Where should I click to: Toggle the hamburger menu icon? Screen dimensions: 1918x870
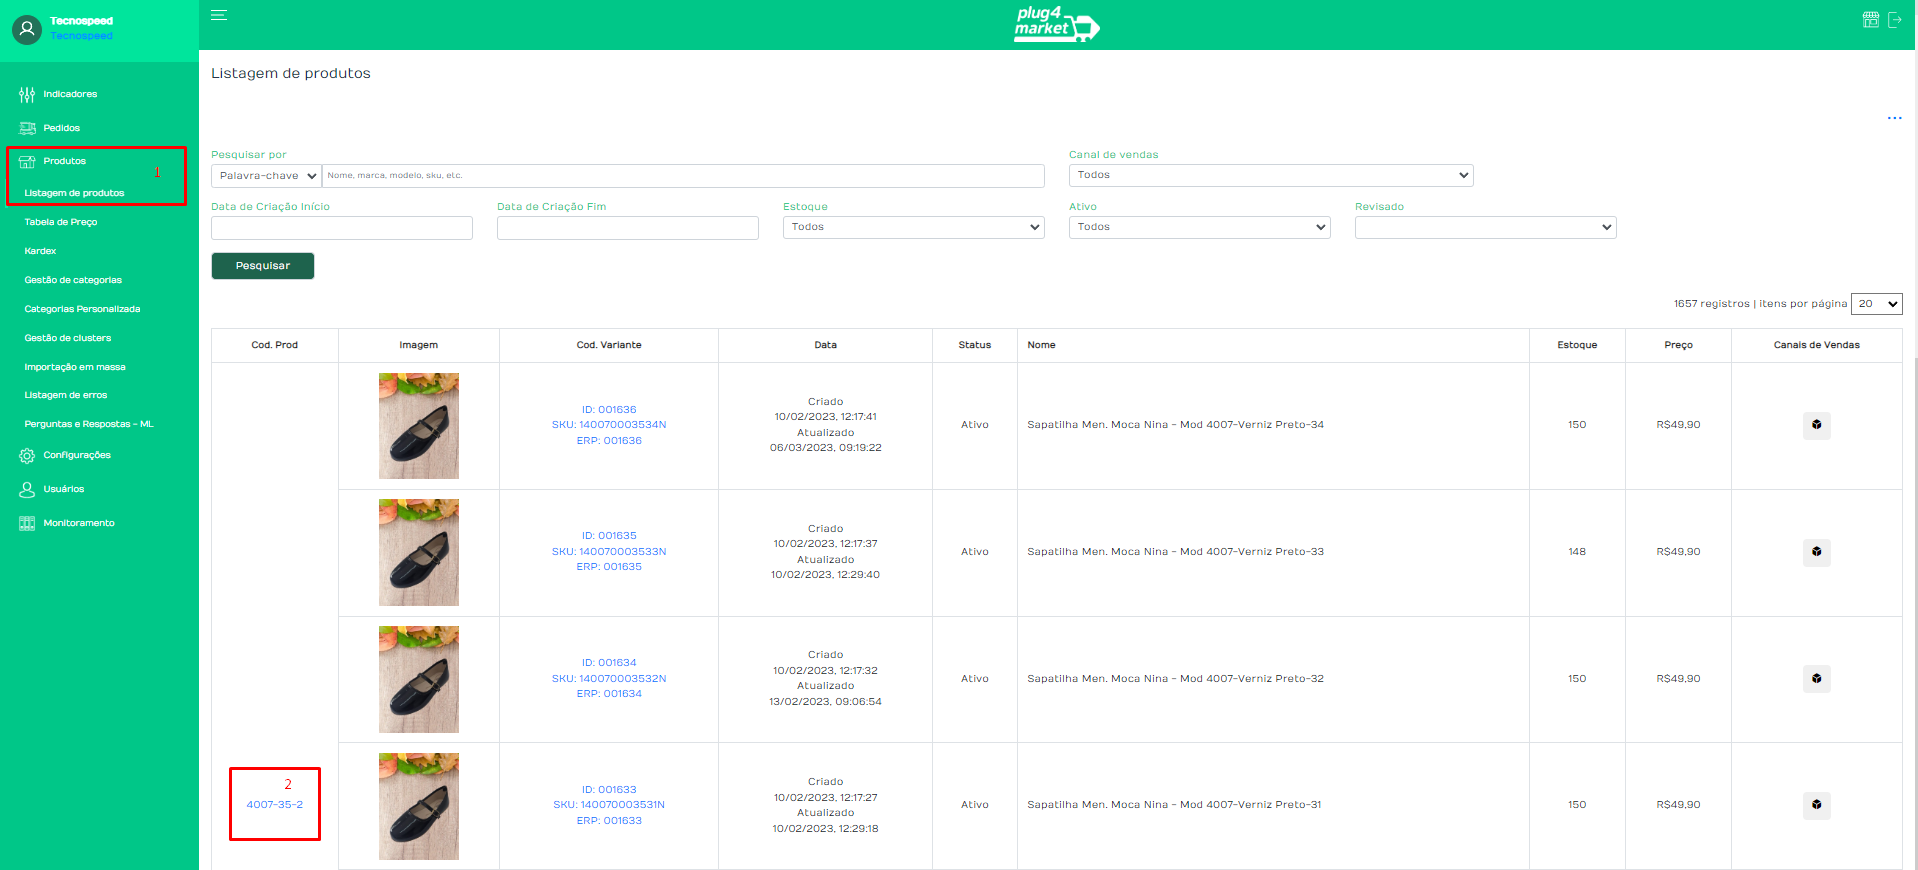219,15
